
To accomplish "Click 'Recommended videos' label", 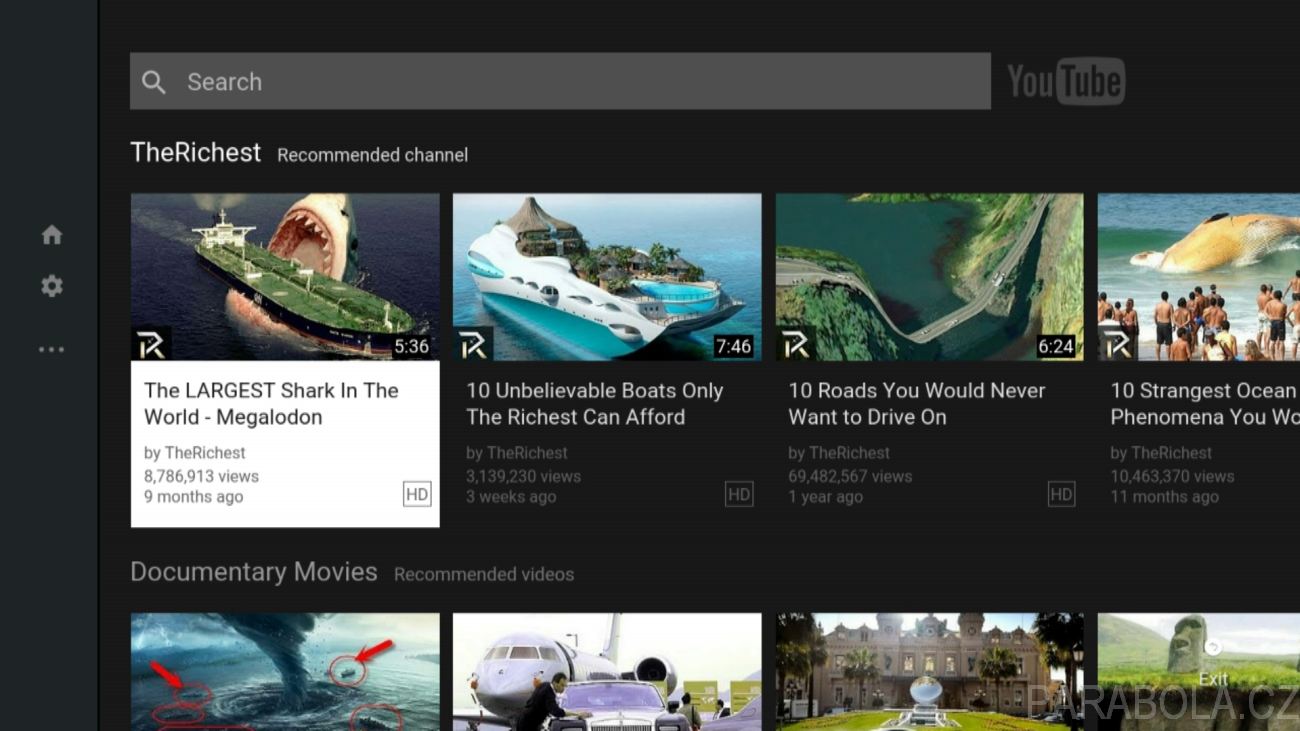I will [484, 574].
